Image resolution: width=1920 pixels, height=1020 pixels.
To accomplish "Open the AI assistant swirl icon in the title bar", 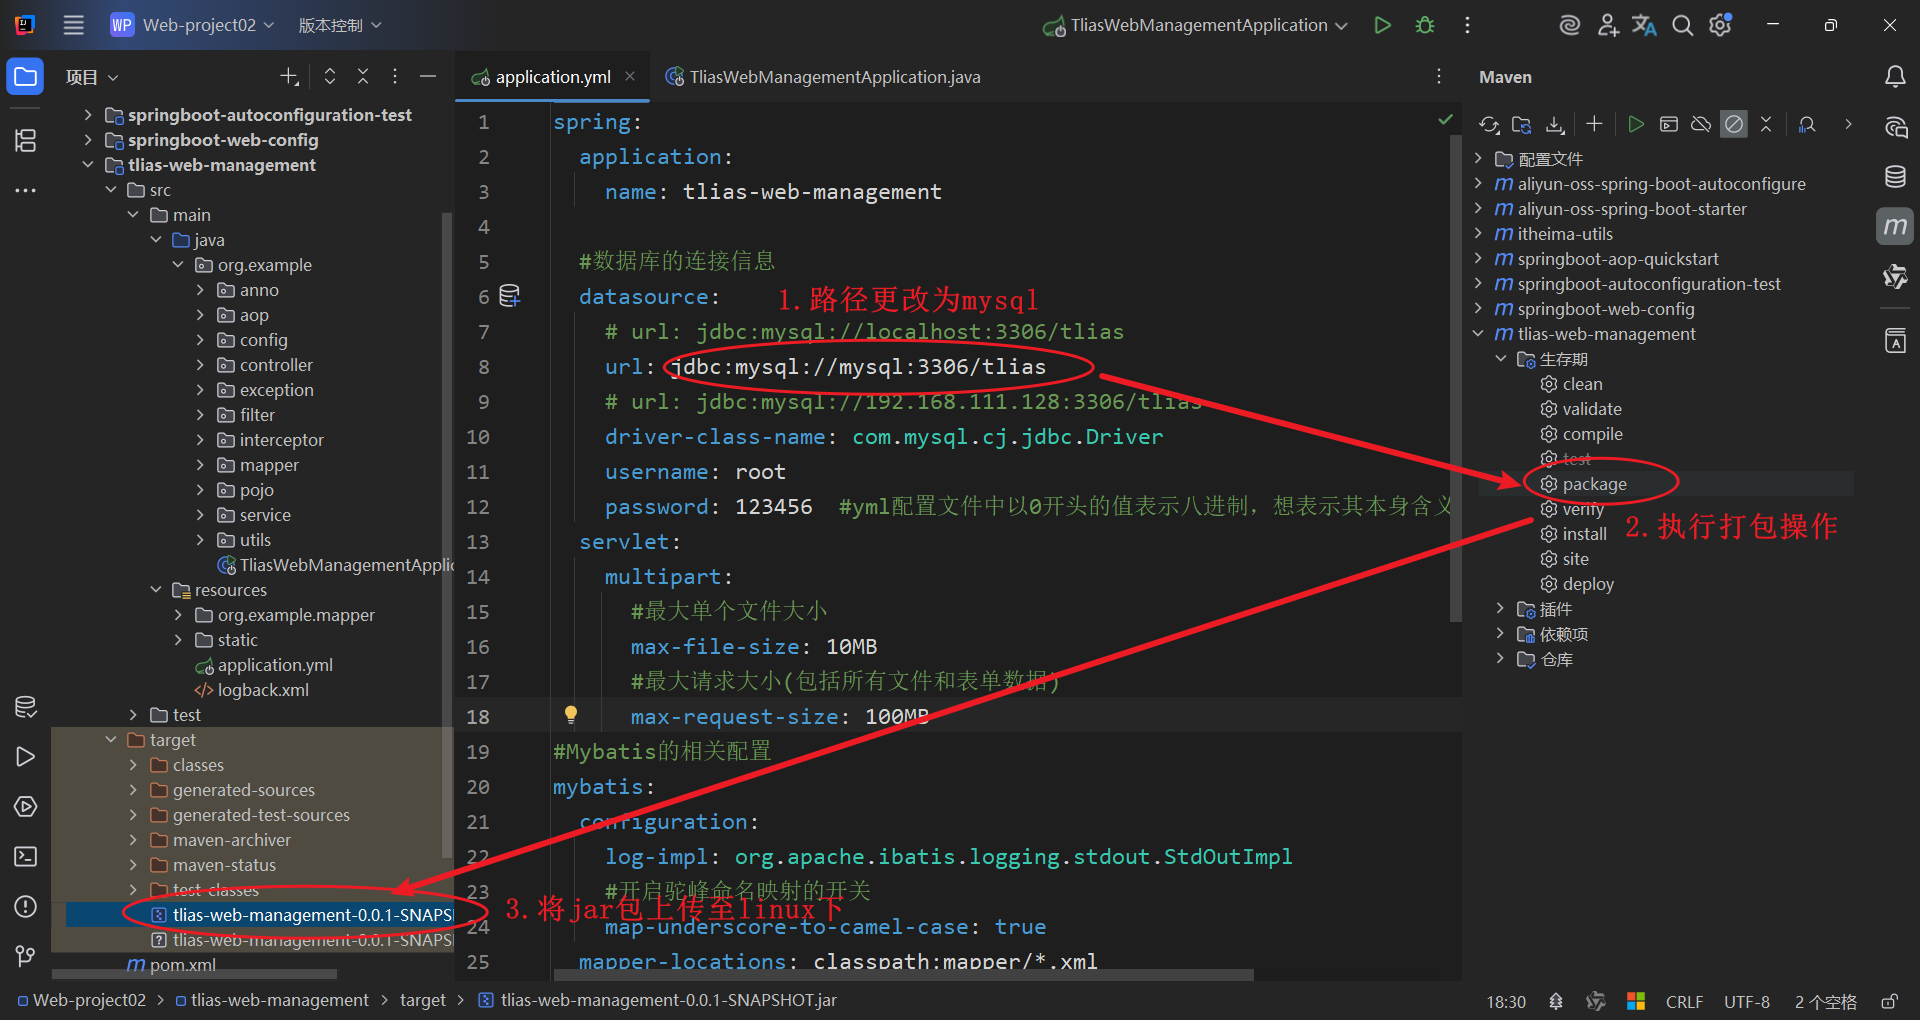I will pyautogui.click(x=1569, y=25).
